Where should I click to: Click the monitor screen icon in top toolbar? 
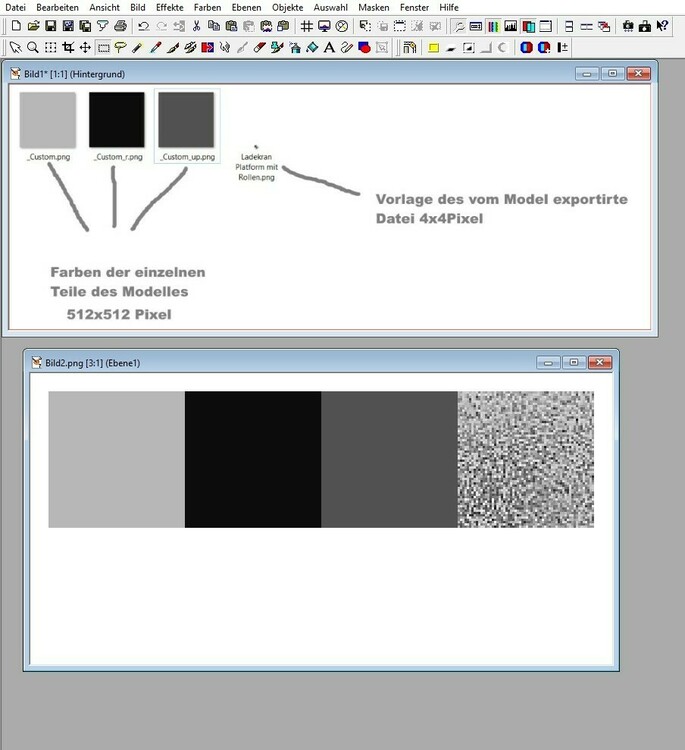(324, 26)
